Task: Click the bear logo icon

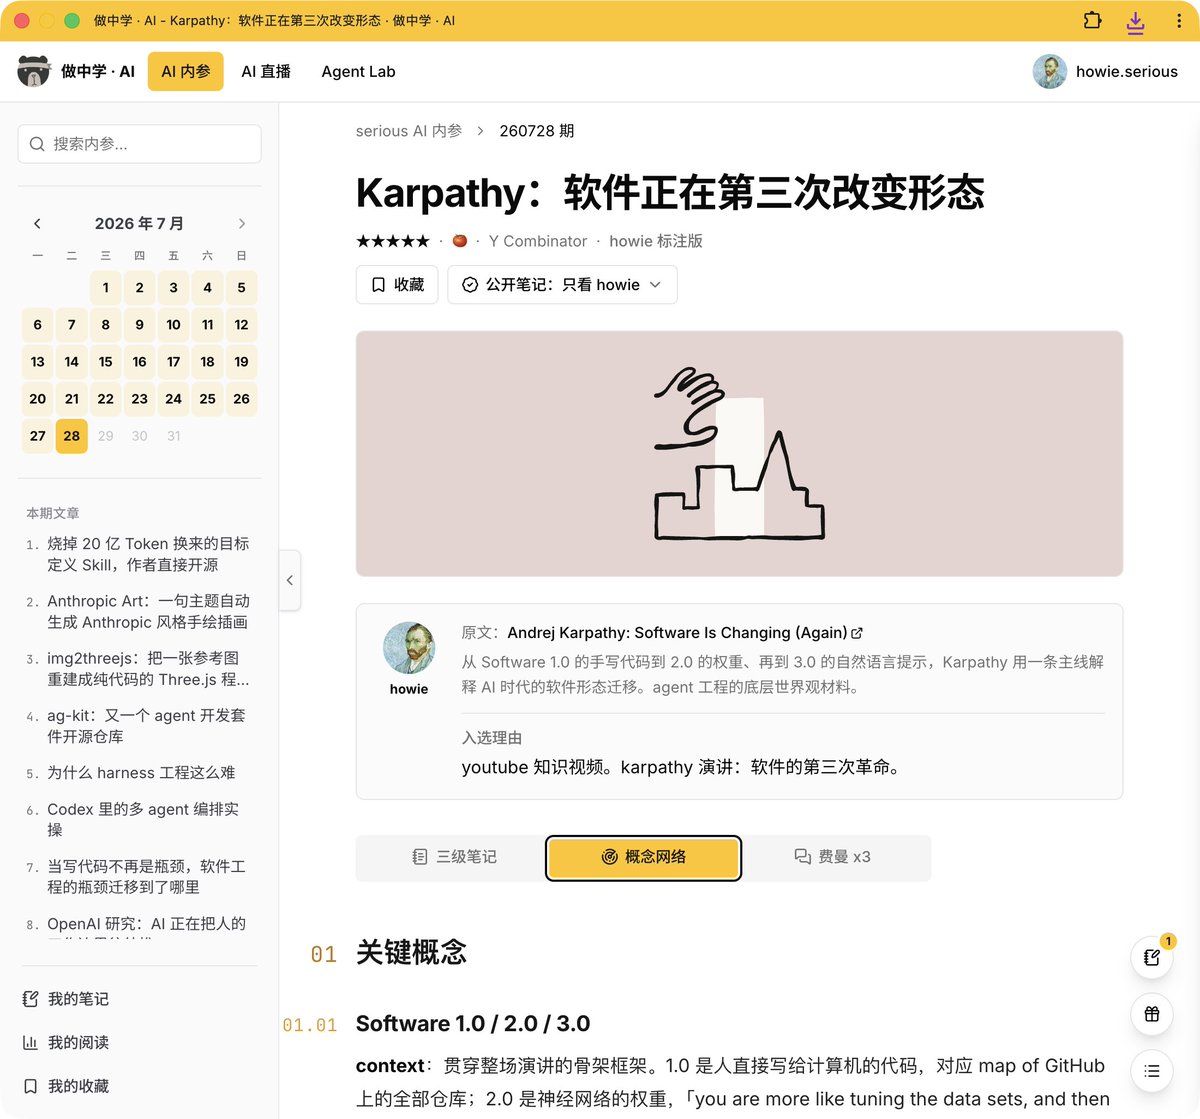Action: (x=34, y=71)
